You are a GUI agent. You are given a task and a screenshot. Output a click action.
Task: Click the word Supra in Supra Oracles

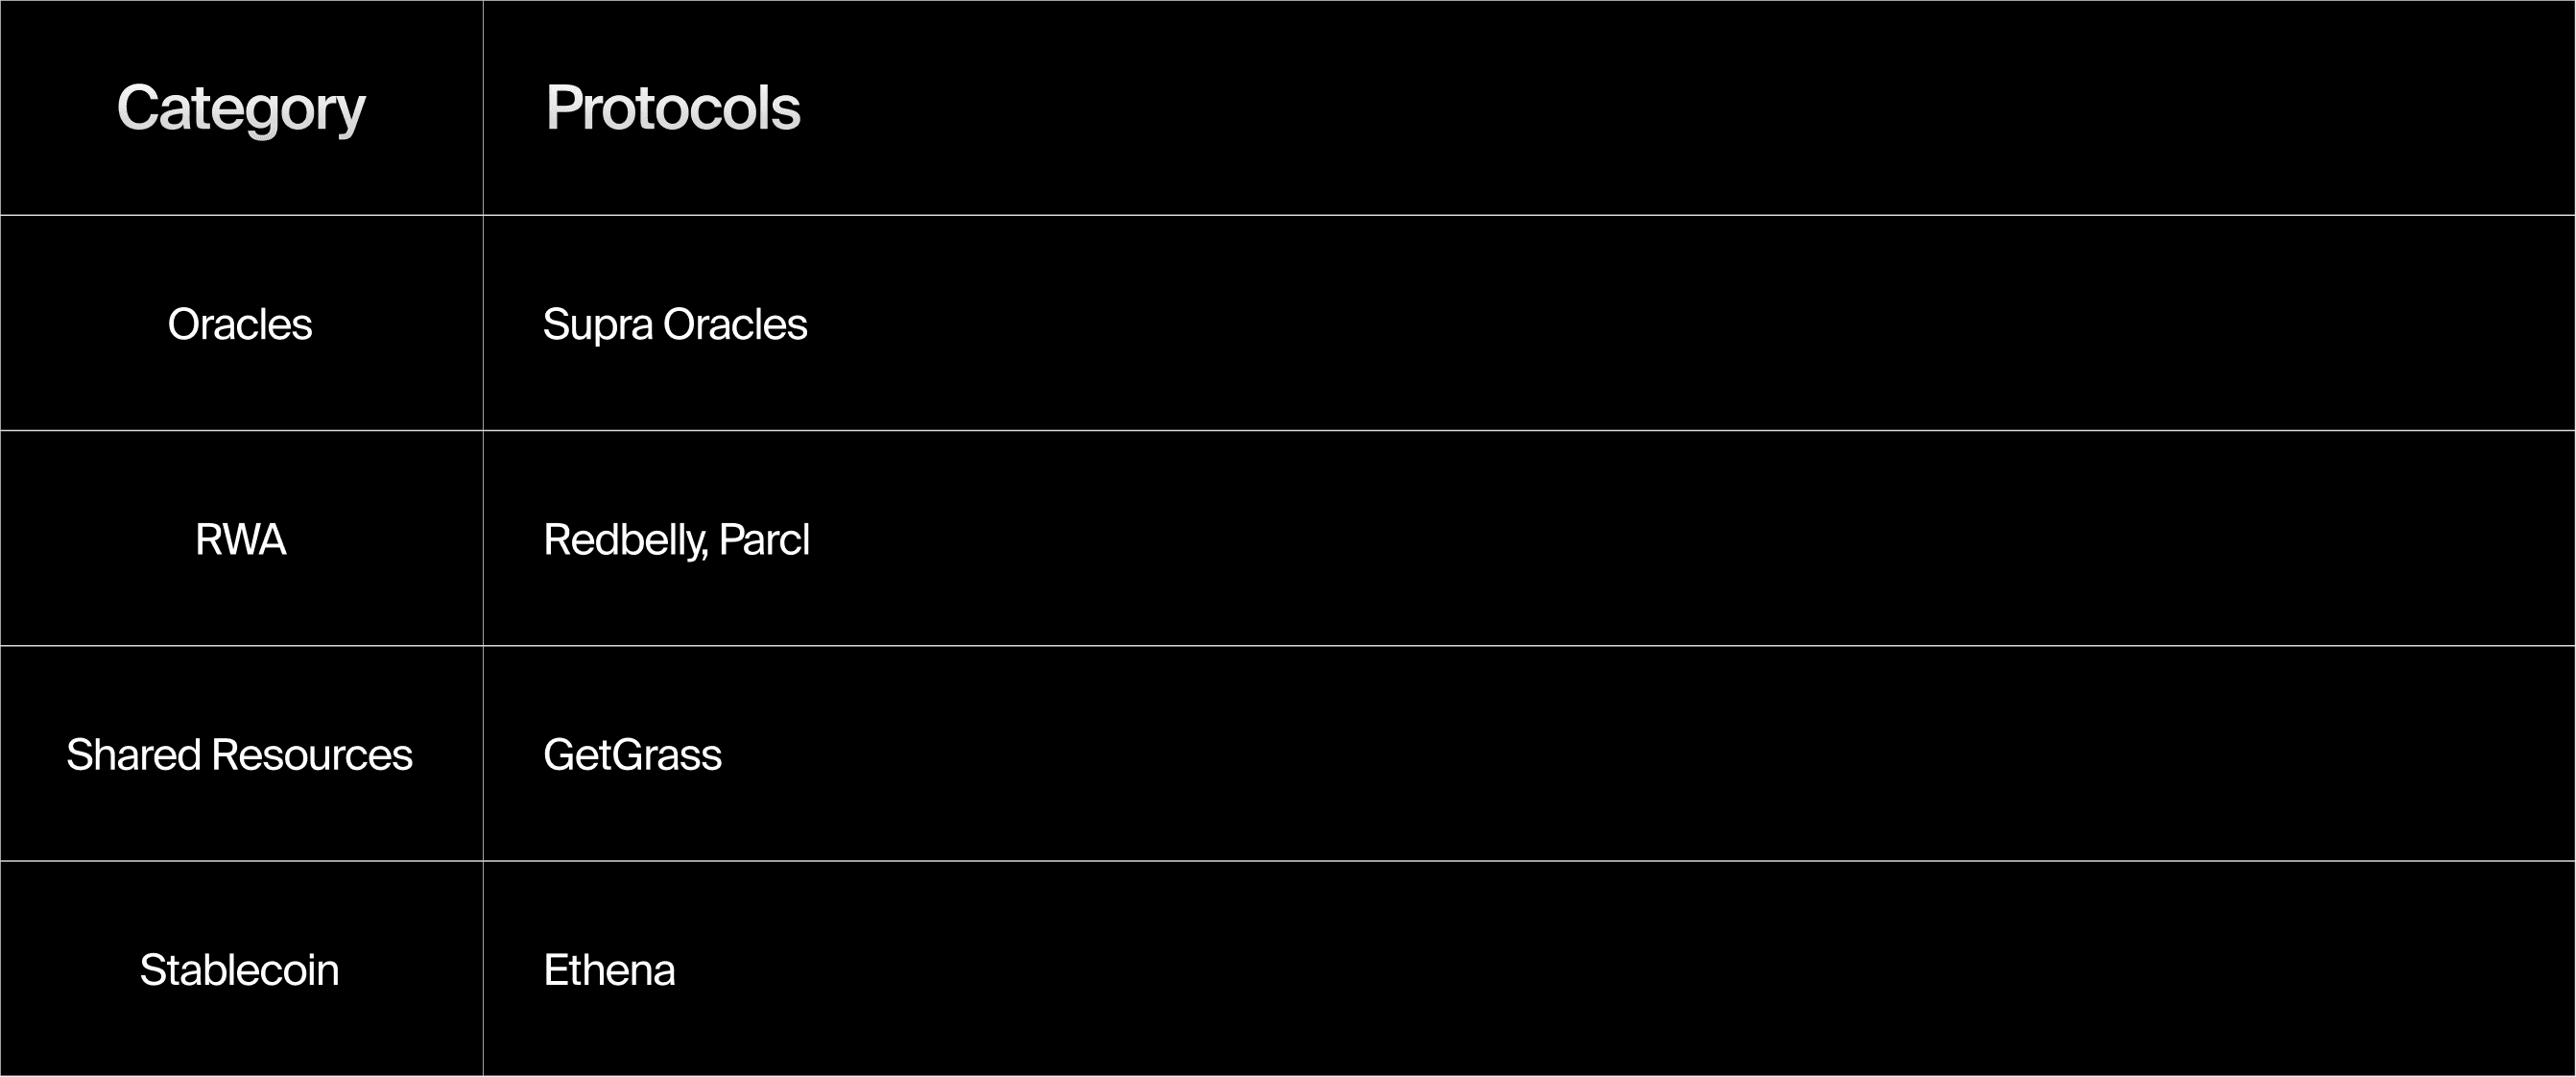[x=597, y=325]
